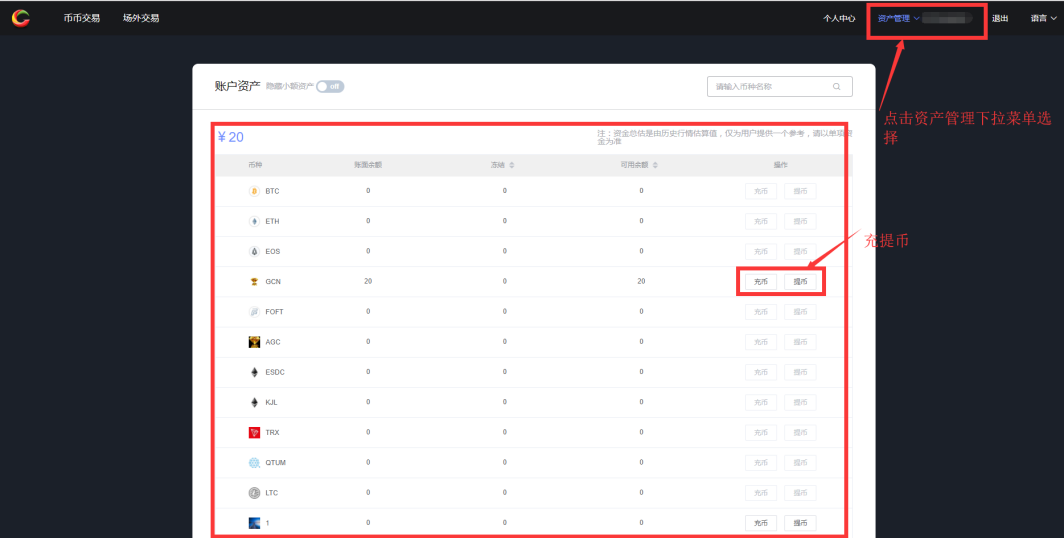Click the search magnifier icon in coin search box
This screenshot has width=1064, height=538.
click(x=836, y=87)
